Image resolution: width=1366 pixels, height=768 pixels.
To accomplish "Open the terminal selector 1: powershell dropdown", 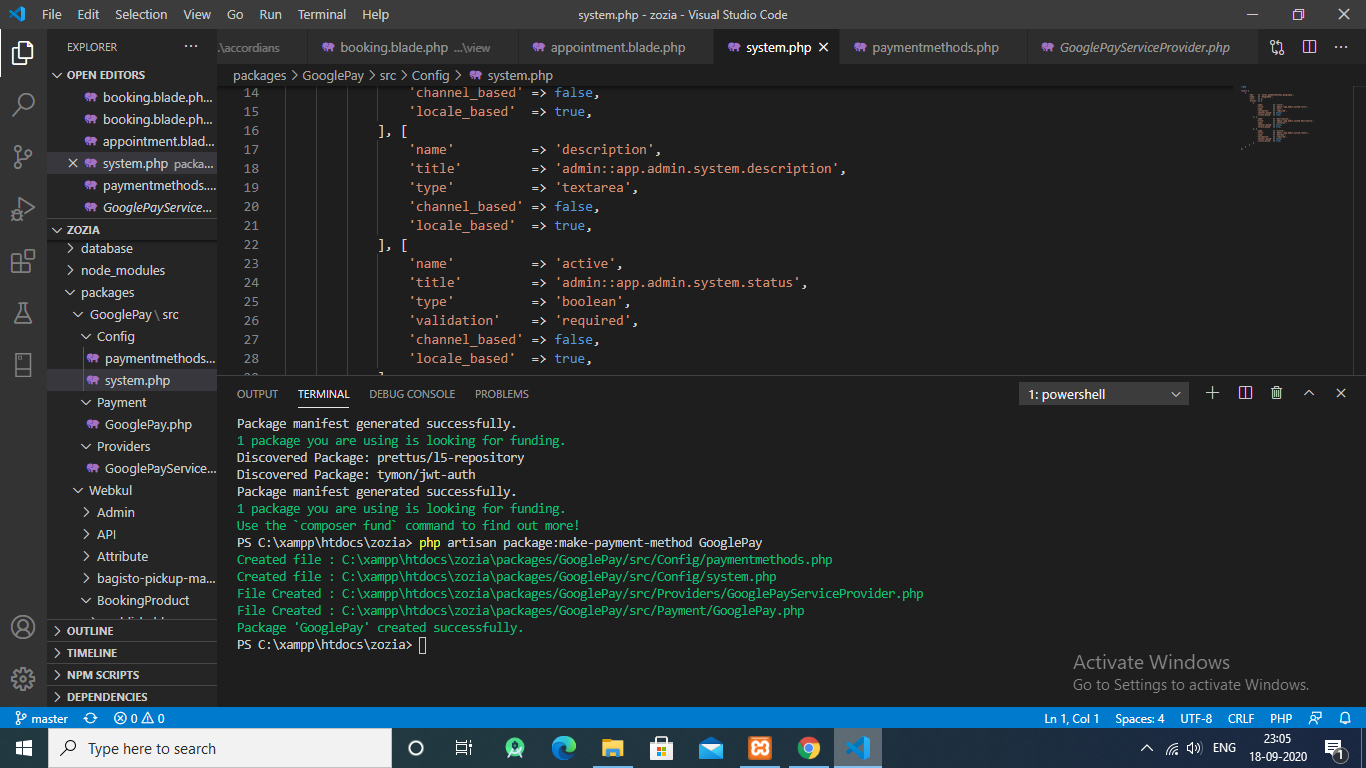I will pos(1104,394).
